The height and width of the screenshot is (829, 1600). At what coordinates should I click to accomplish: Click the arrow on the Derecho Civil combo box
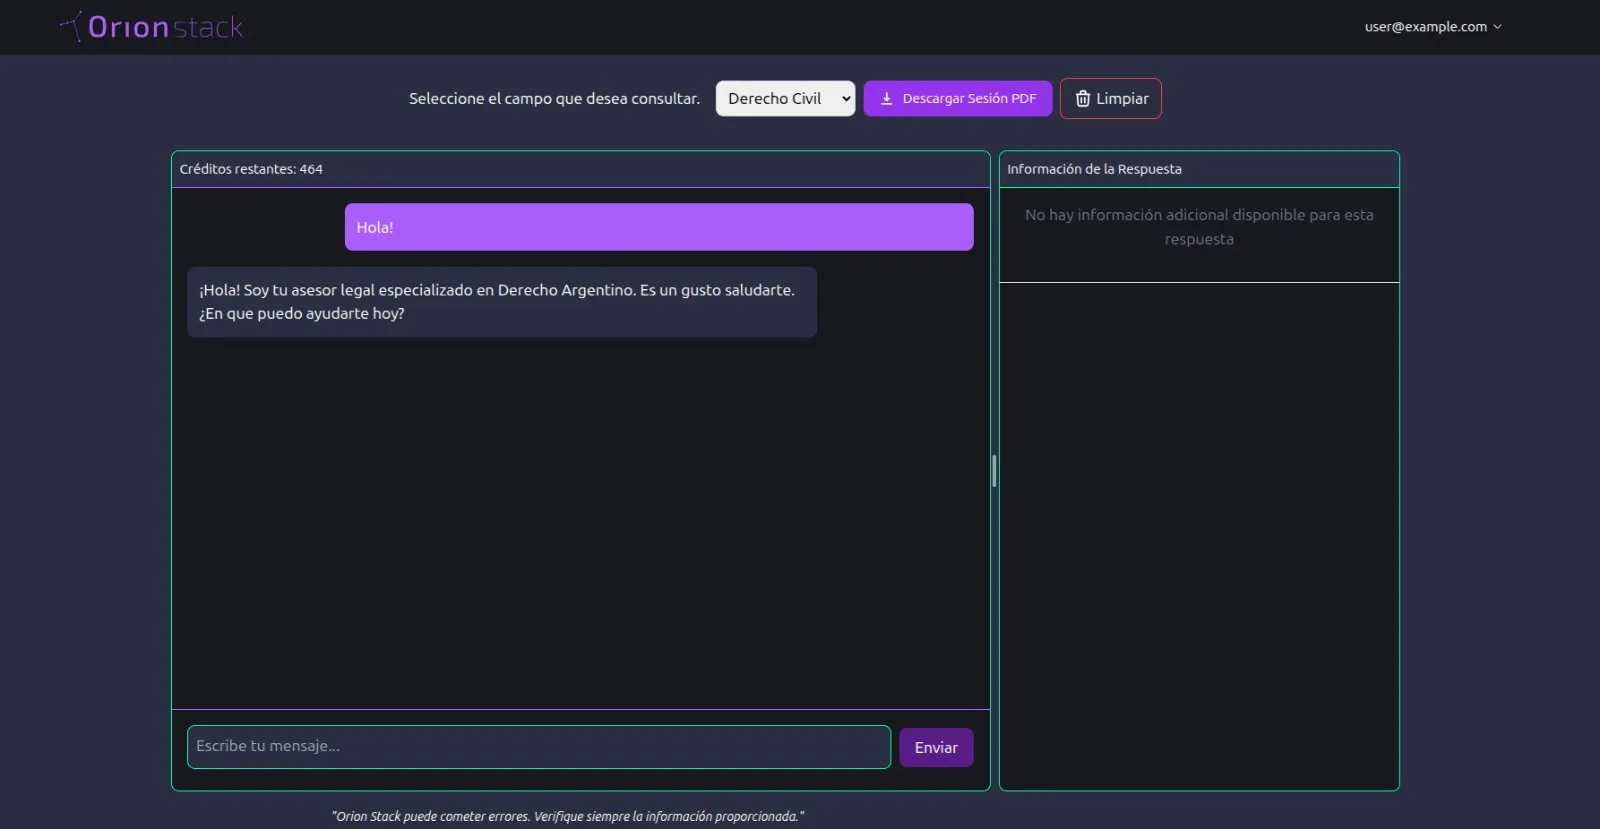pos(846,99)
